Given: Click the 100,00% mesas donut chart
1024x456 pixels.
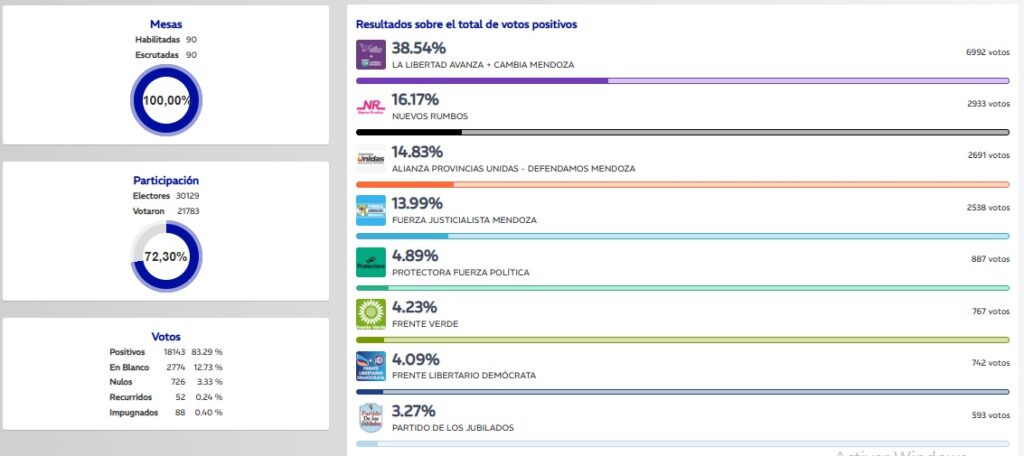Looking at the screenshot, I should click(x=166, y=101).
